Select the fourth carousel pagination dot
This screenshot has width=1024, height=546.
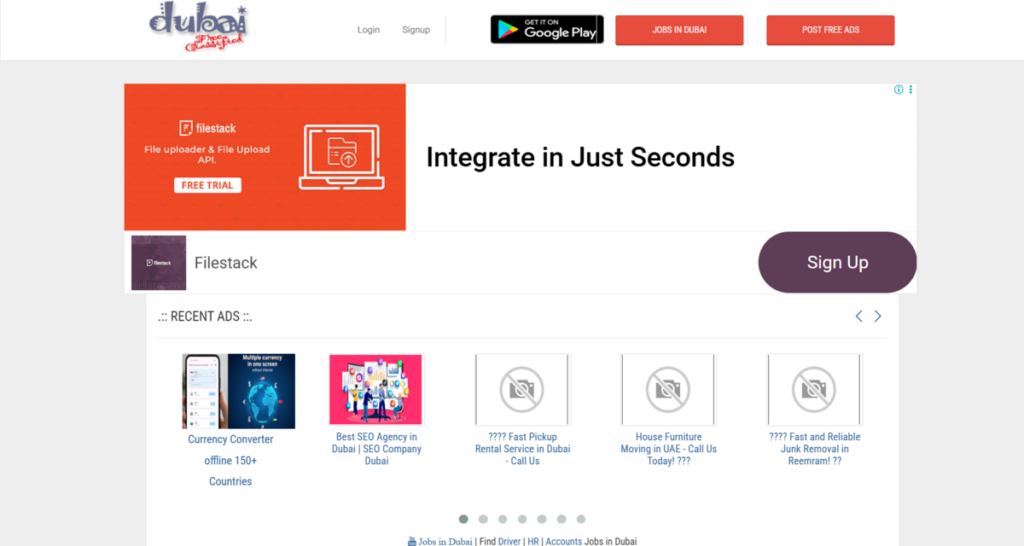(x=522, y=519)
